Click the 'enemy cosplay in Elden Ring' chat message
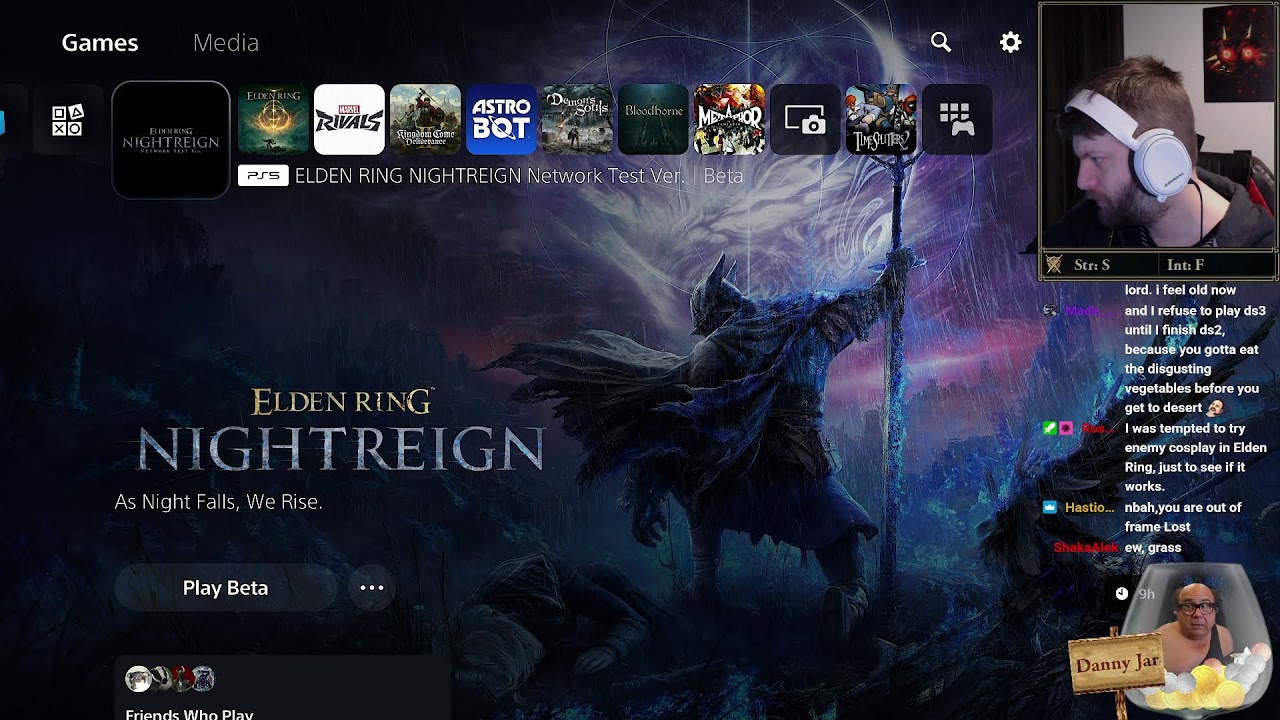 (1195, 457)
